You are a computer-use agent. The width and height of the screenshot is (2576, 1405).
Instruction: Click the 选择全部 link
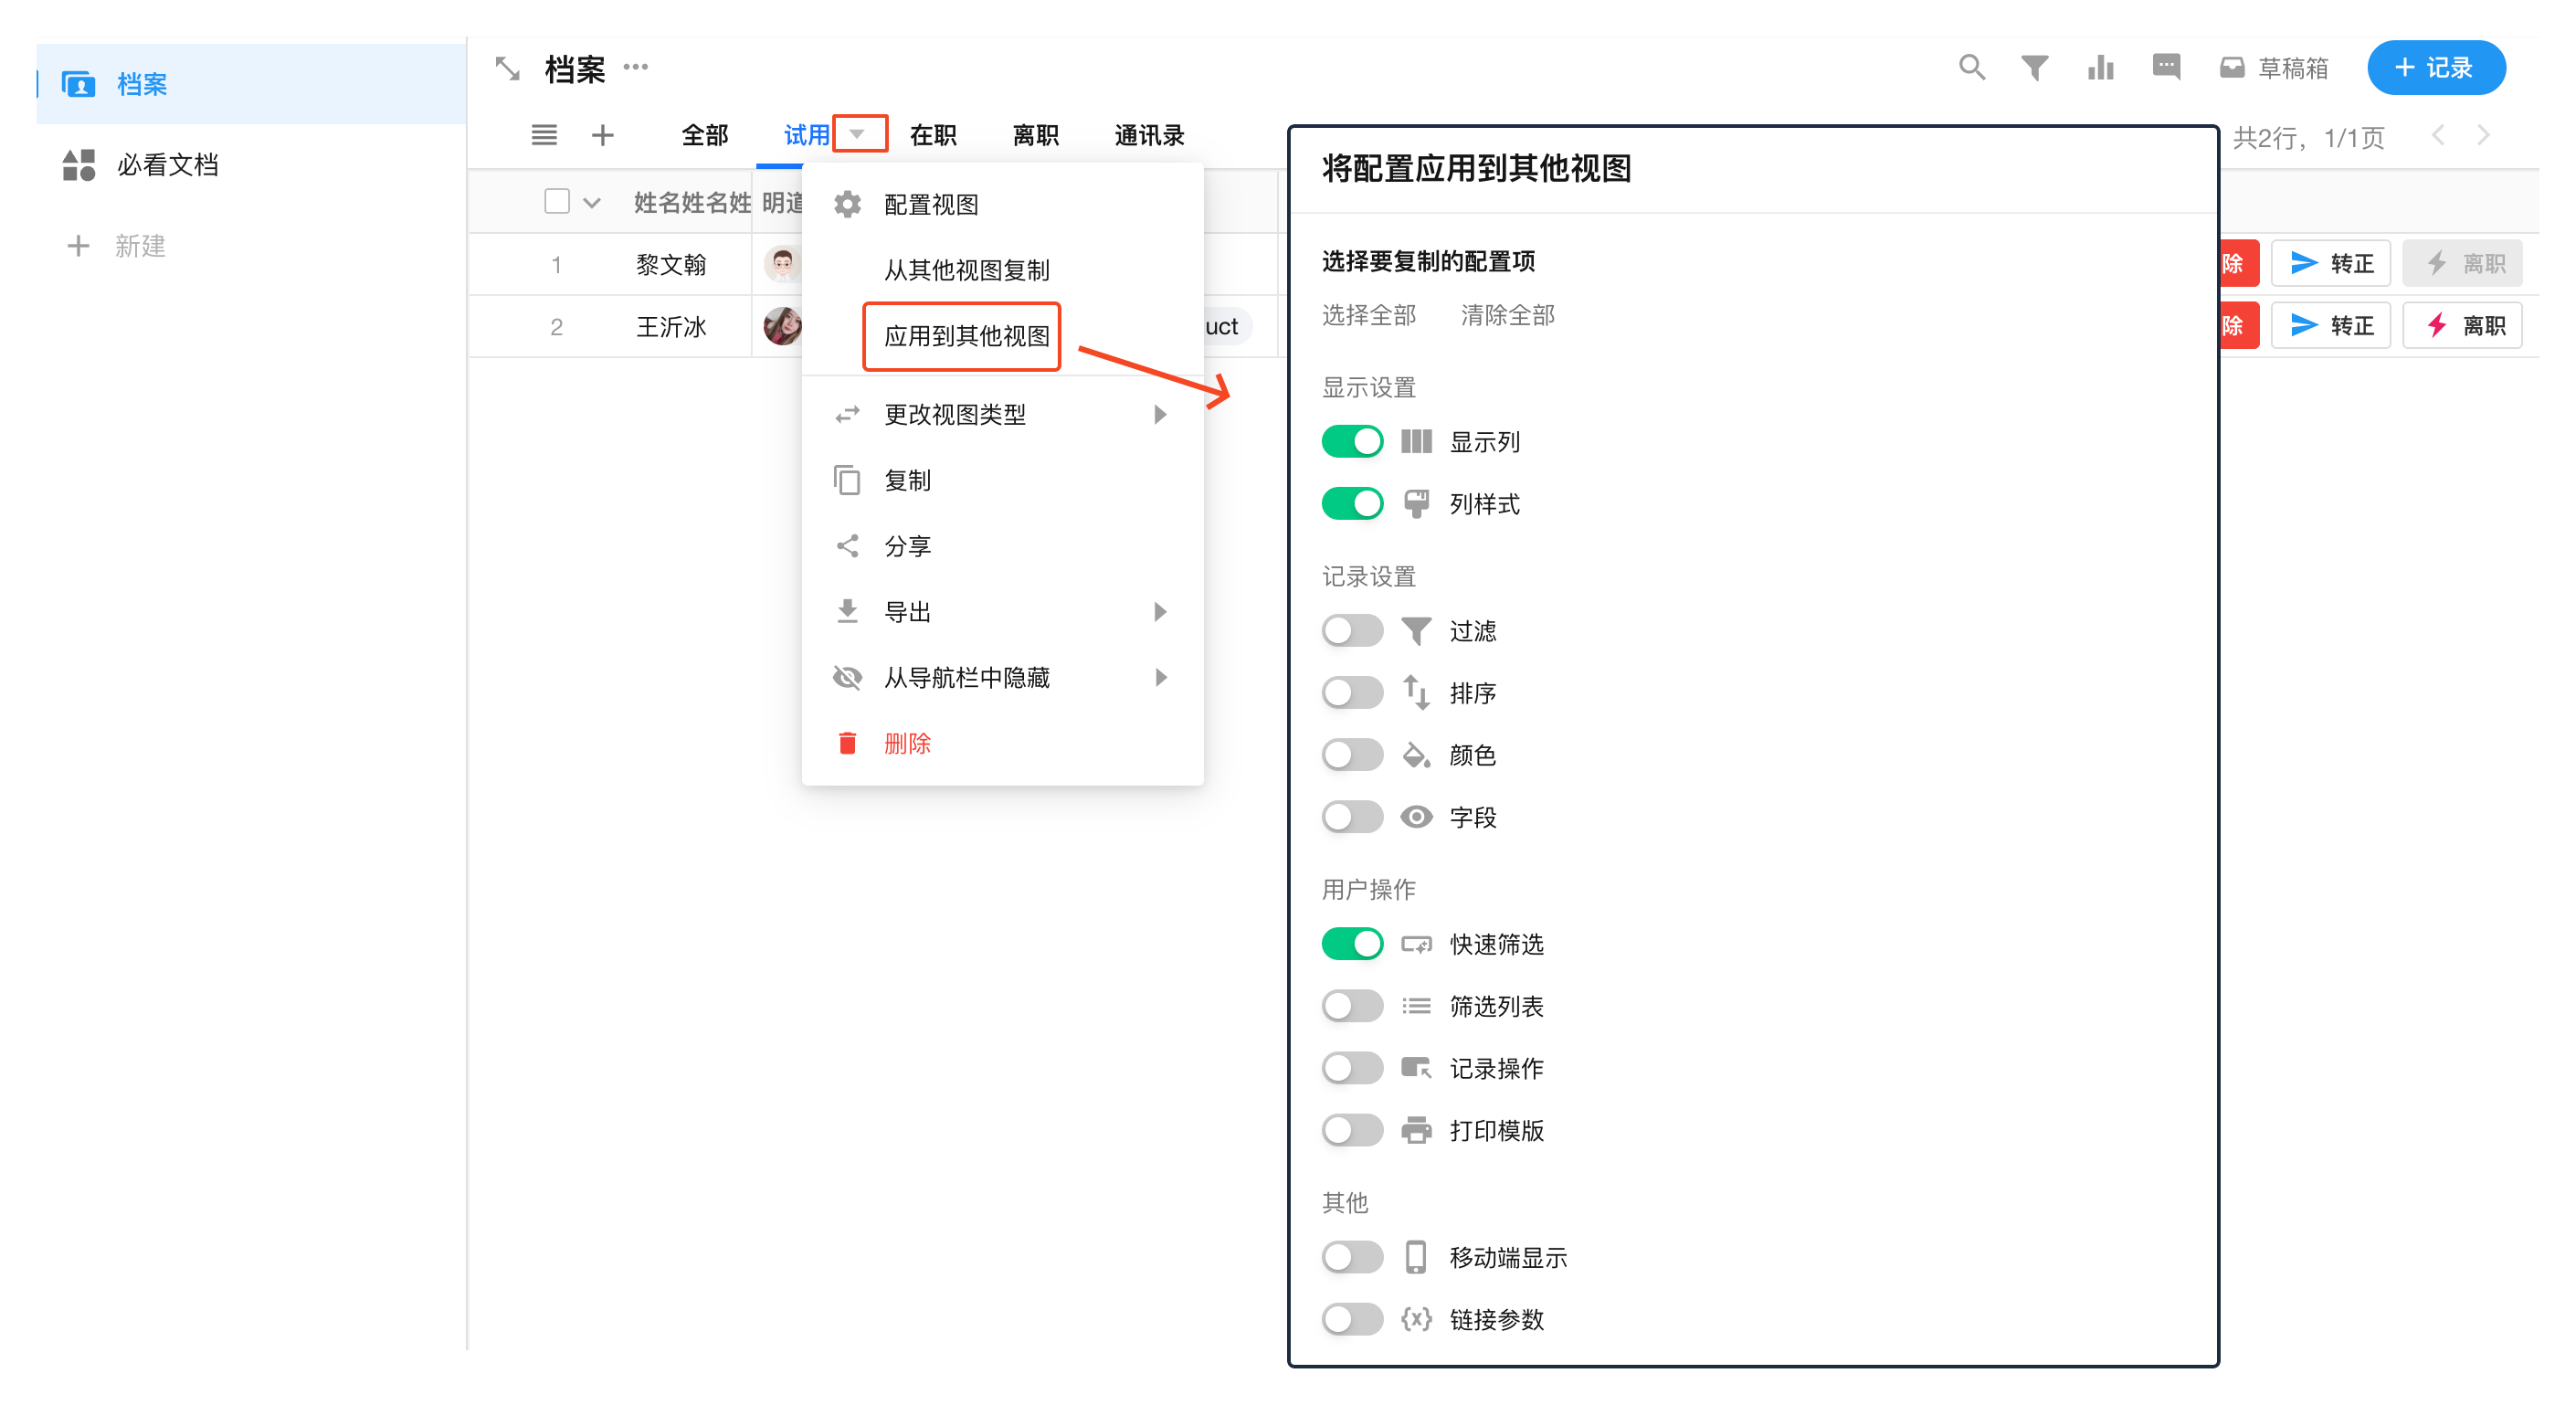point(1368,315)
